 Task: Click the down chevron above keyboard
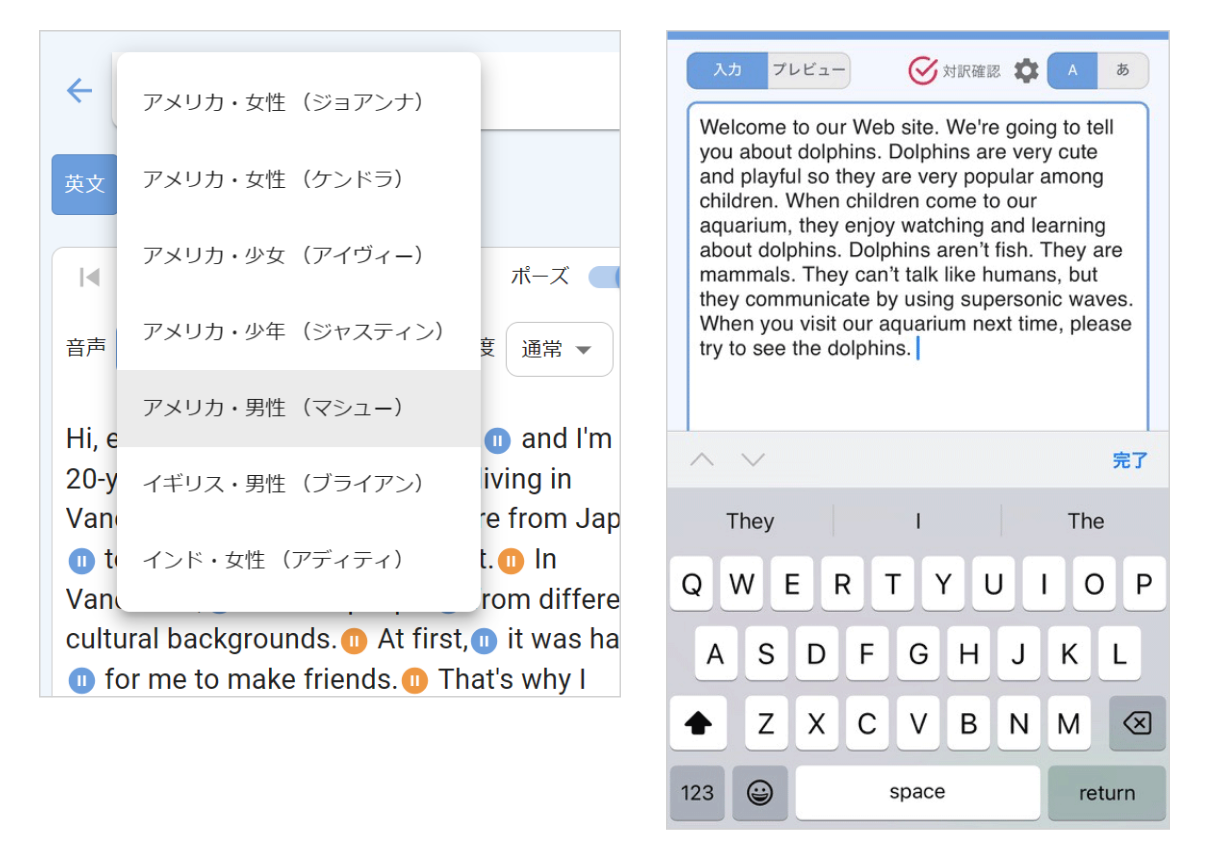[x=753, y=460]
